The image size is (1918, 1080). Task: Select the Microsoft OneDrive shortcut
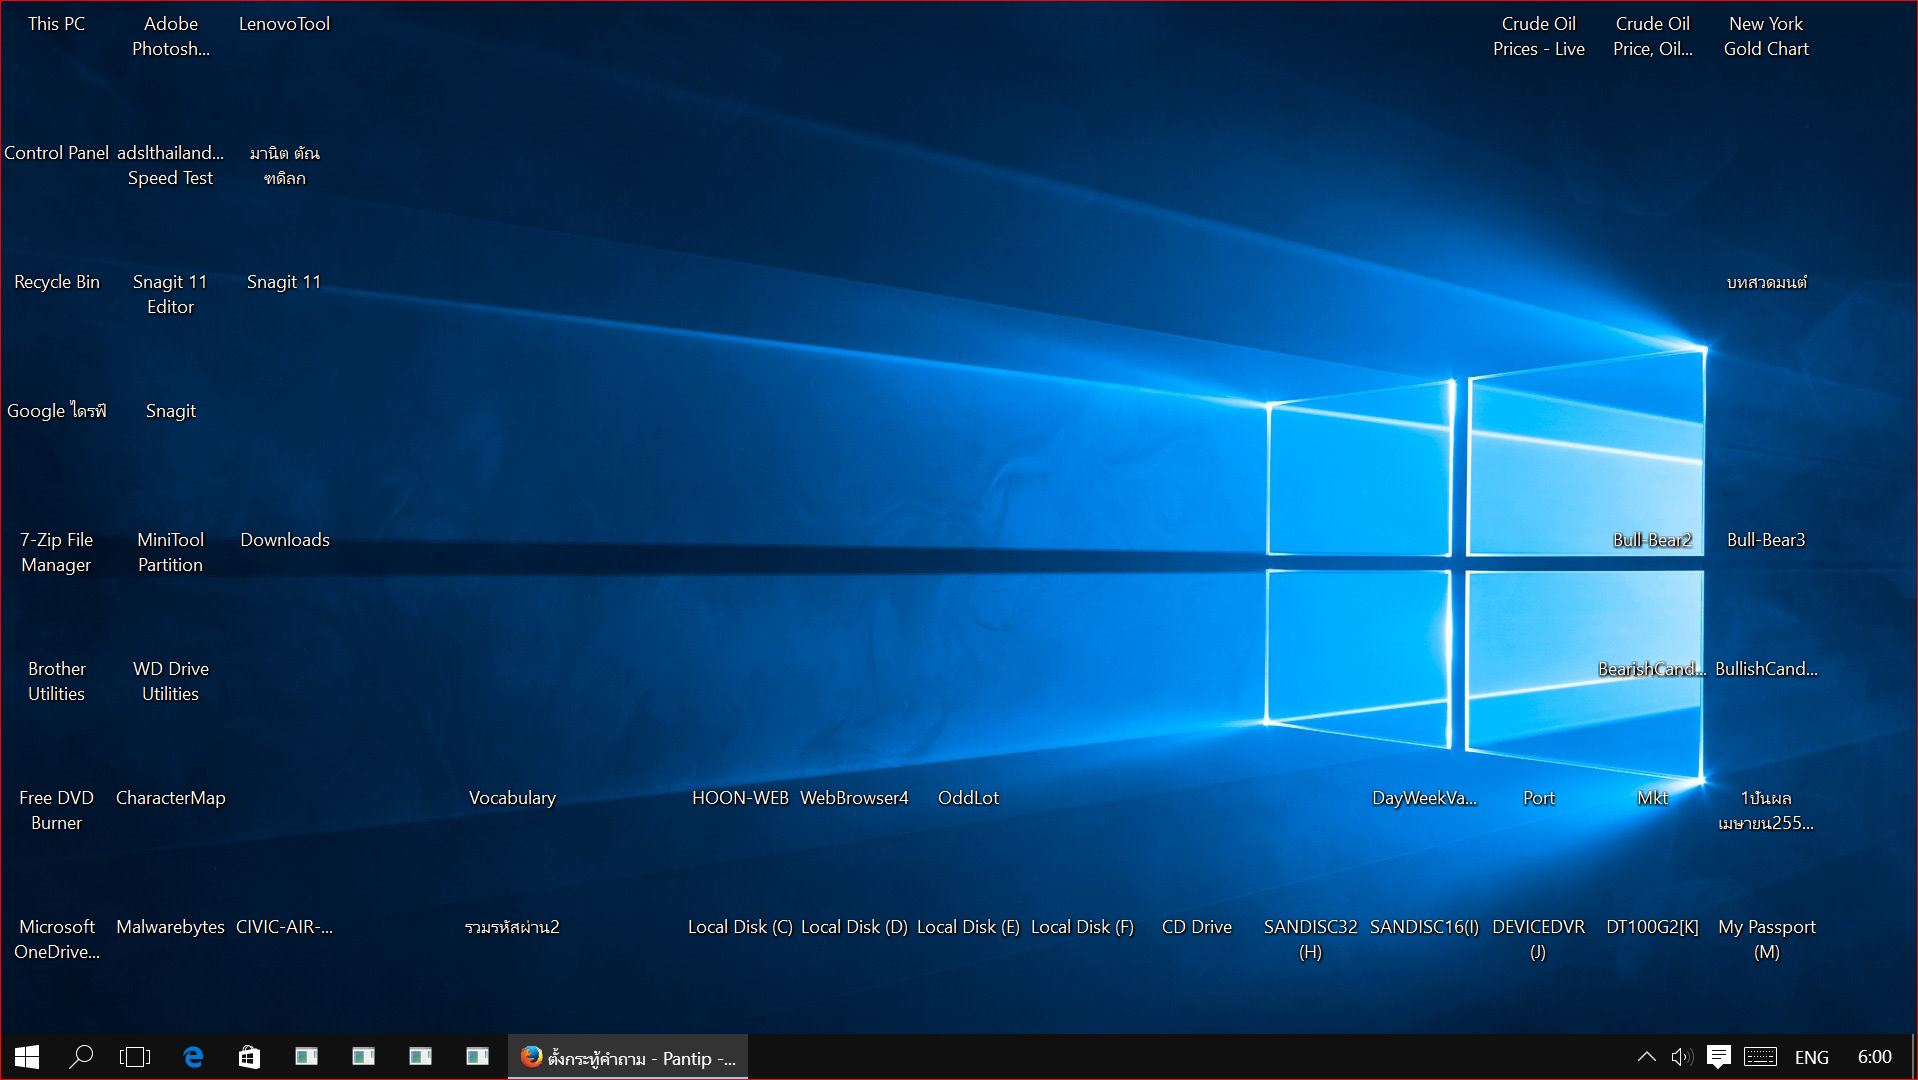tap(57, 939)
